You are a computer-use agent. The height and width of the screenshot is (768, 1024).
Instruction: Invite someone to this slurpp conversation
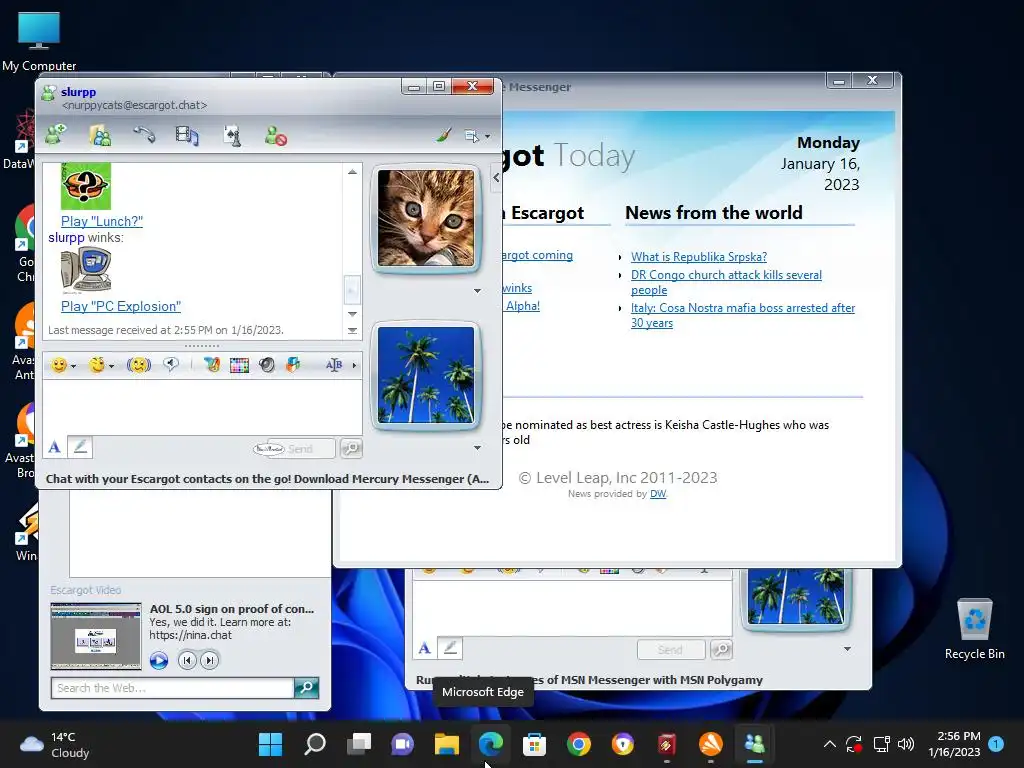pos(56,135)
